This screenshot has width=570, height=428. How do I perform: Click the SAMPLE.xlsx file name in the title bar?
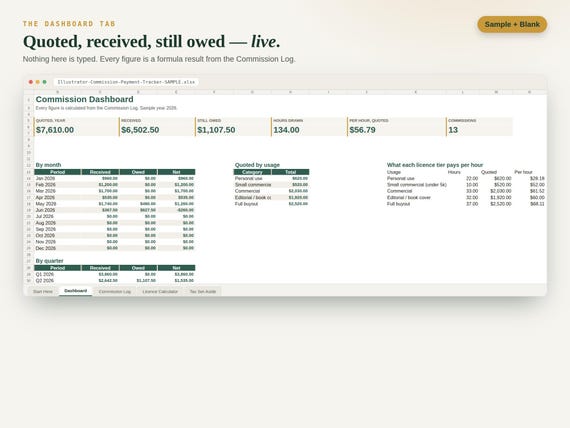pos(126,82)
